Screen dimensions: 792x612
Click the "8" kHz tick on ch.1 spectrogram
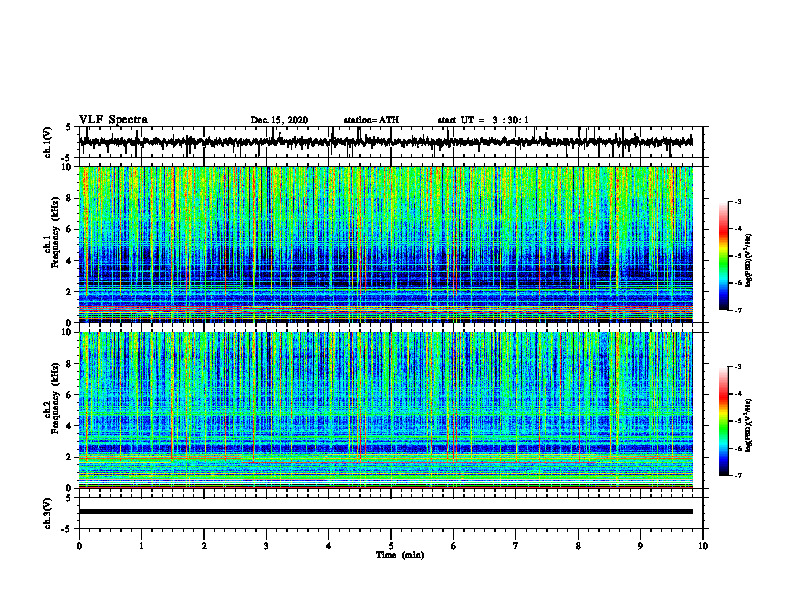70,198
